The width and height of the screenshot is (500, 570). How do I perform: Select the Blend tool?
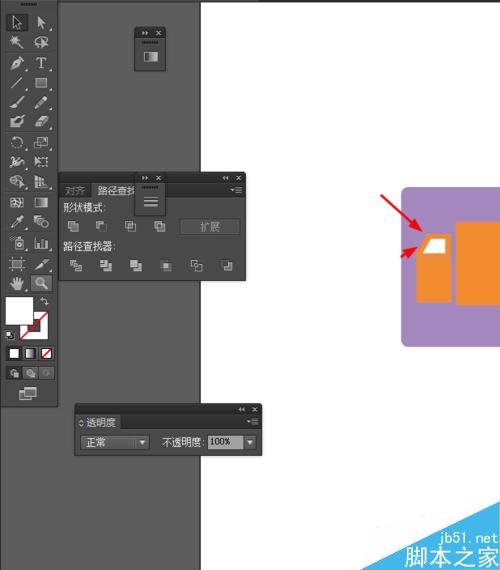(x=41, y=222)
